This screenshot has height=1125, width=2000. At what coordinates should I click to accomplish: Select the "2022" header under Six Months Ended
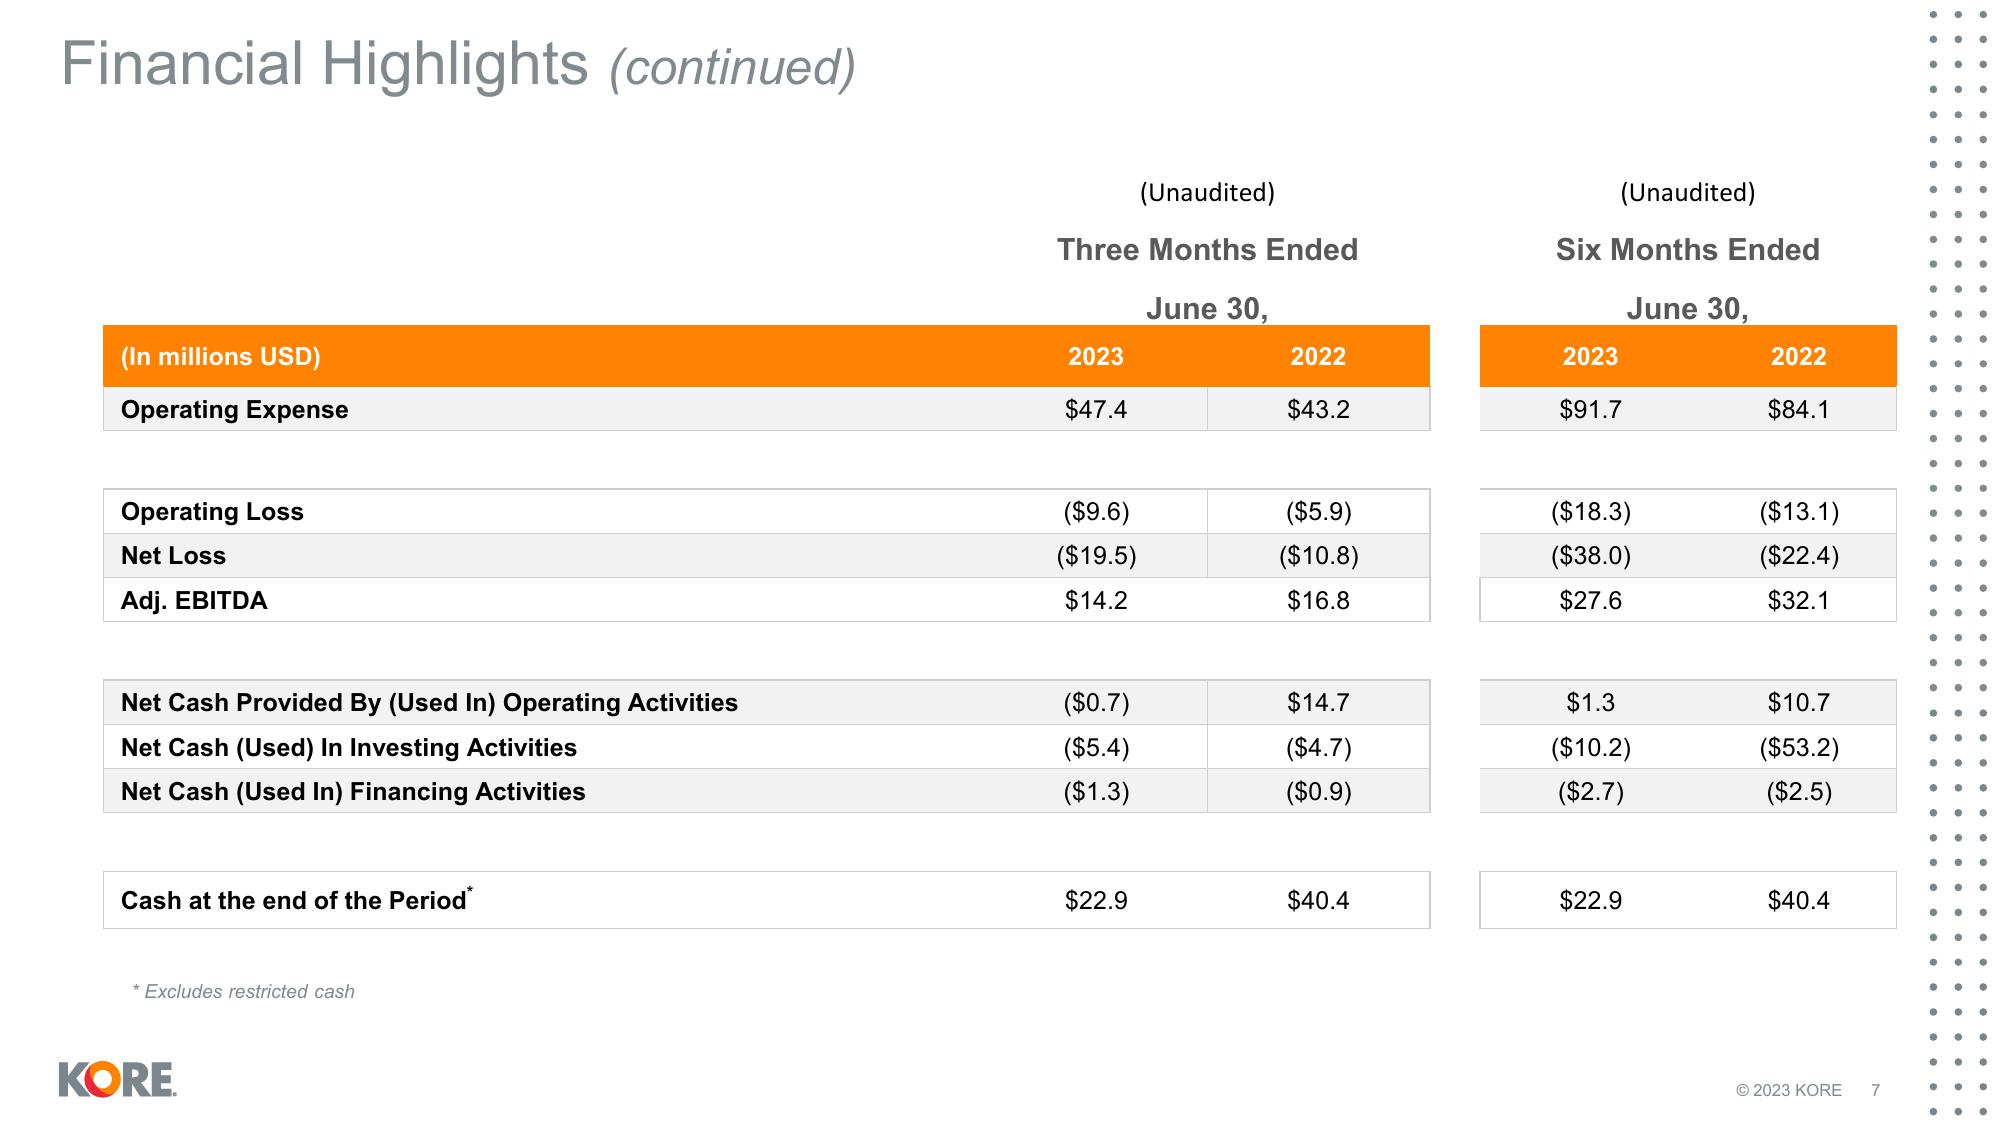pos(1798,357)
